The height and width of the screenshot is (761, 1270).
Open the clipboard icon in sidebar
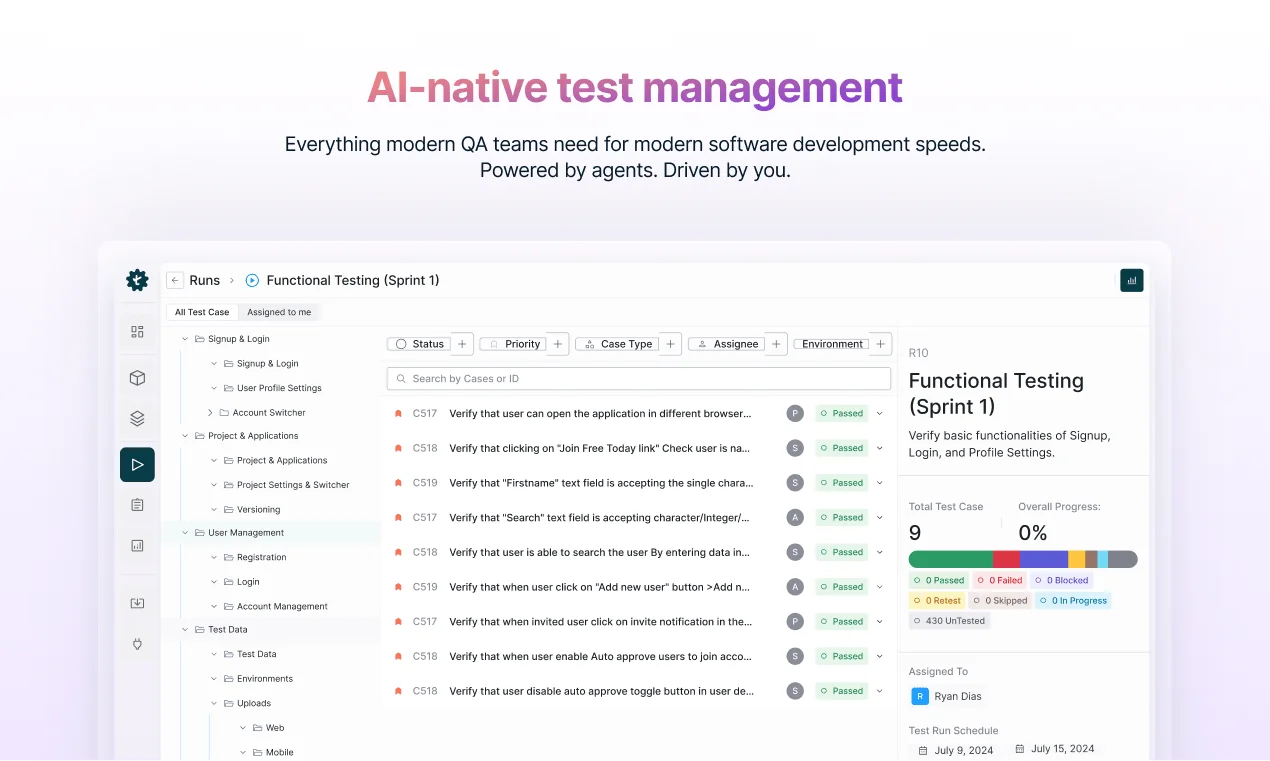137,505
